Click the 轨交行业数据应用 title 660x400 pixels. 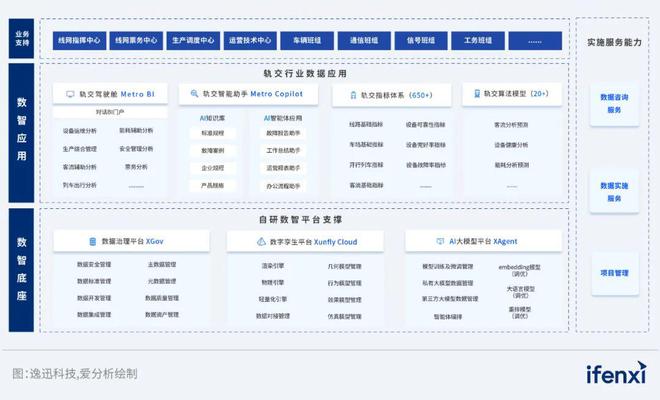point(305,73)
